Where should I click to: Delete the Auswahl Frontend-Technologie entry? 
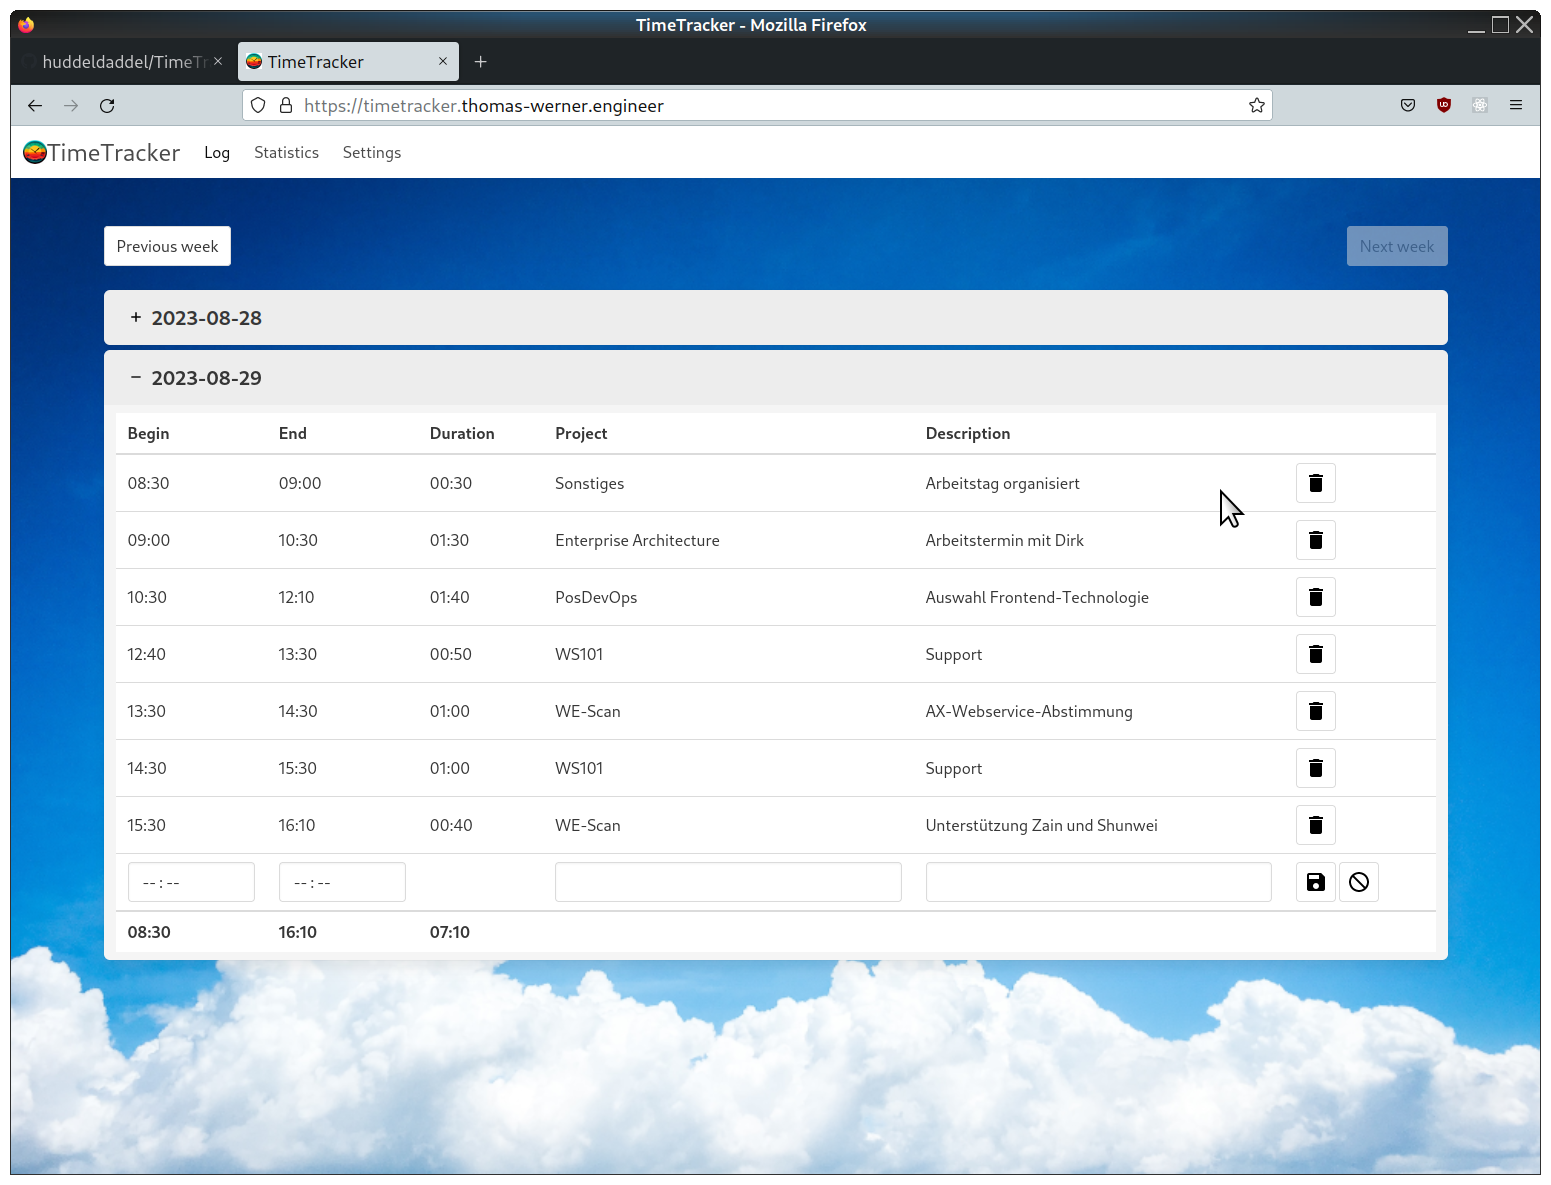click(1315, 597)
